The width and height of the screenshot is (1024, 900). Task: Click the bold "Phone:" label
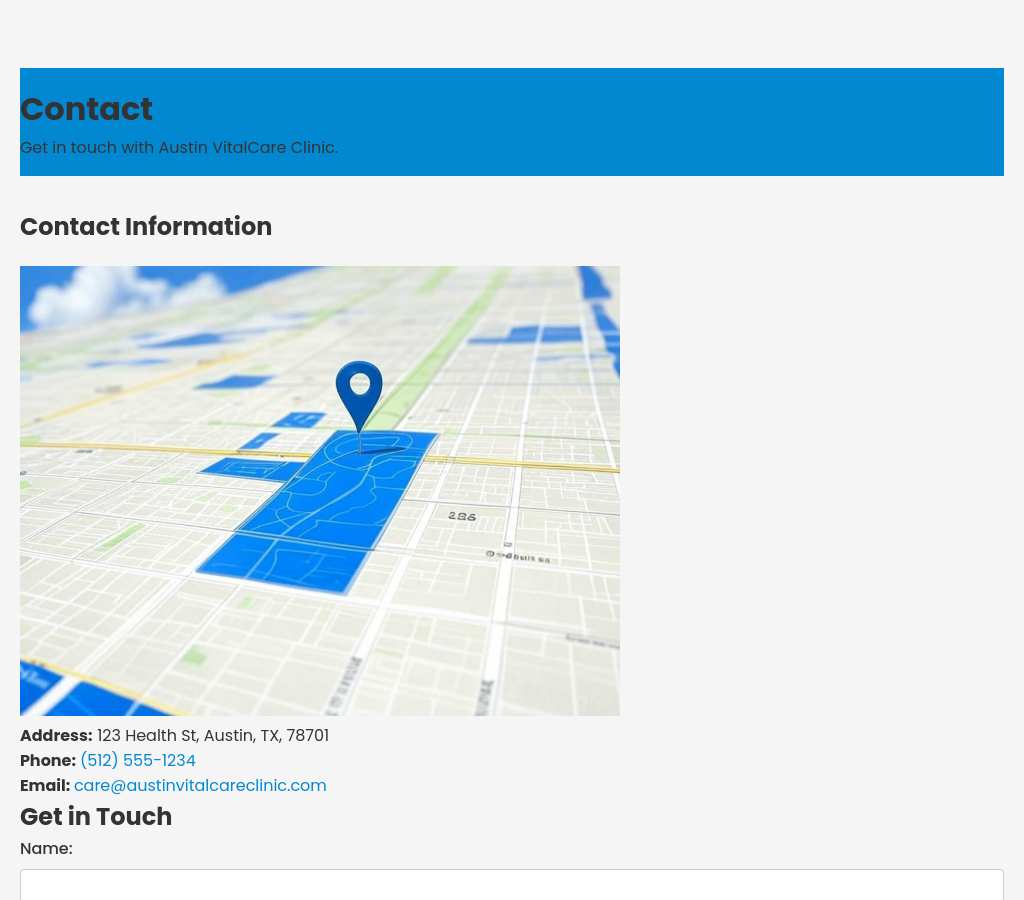point(48,761)
